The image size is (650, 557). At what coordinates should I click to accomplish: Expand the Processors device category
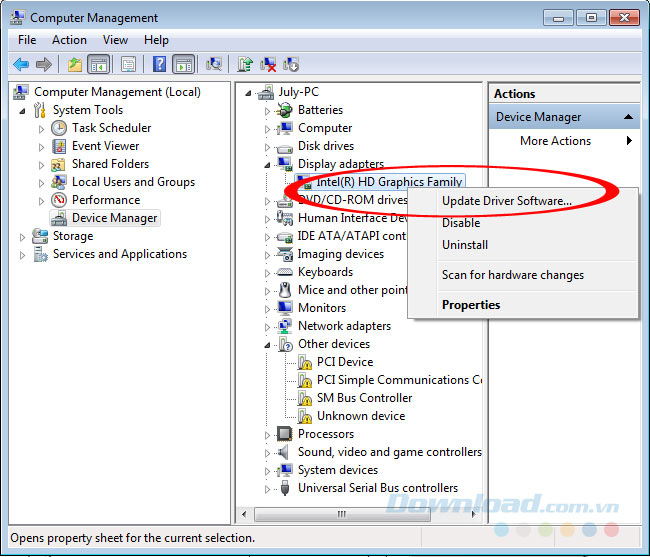pyautogui.click(x=268, y=434)
